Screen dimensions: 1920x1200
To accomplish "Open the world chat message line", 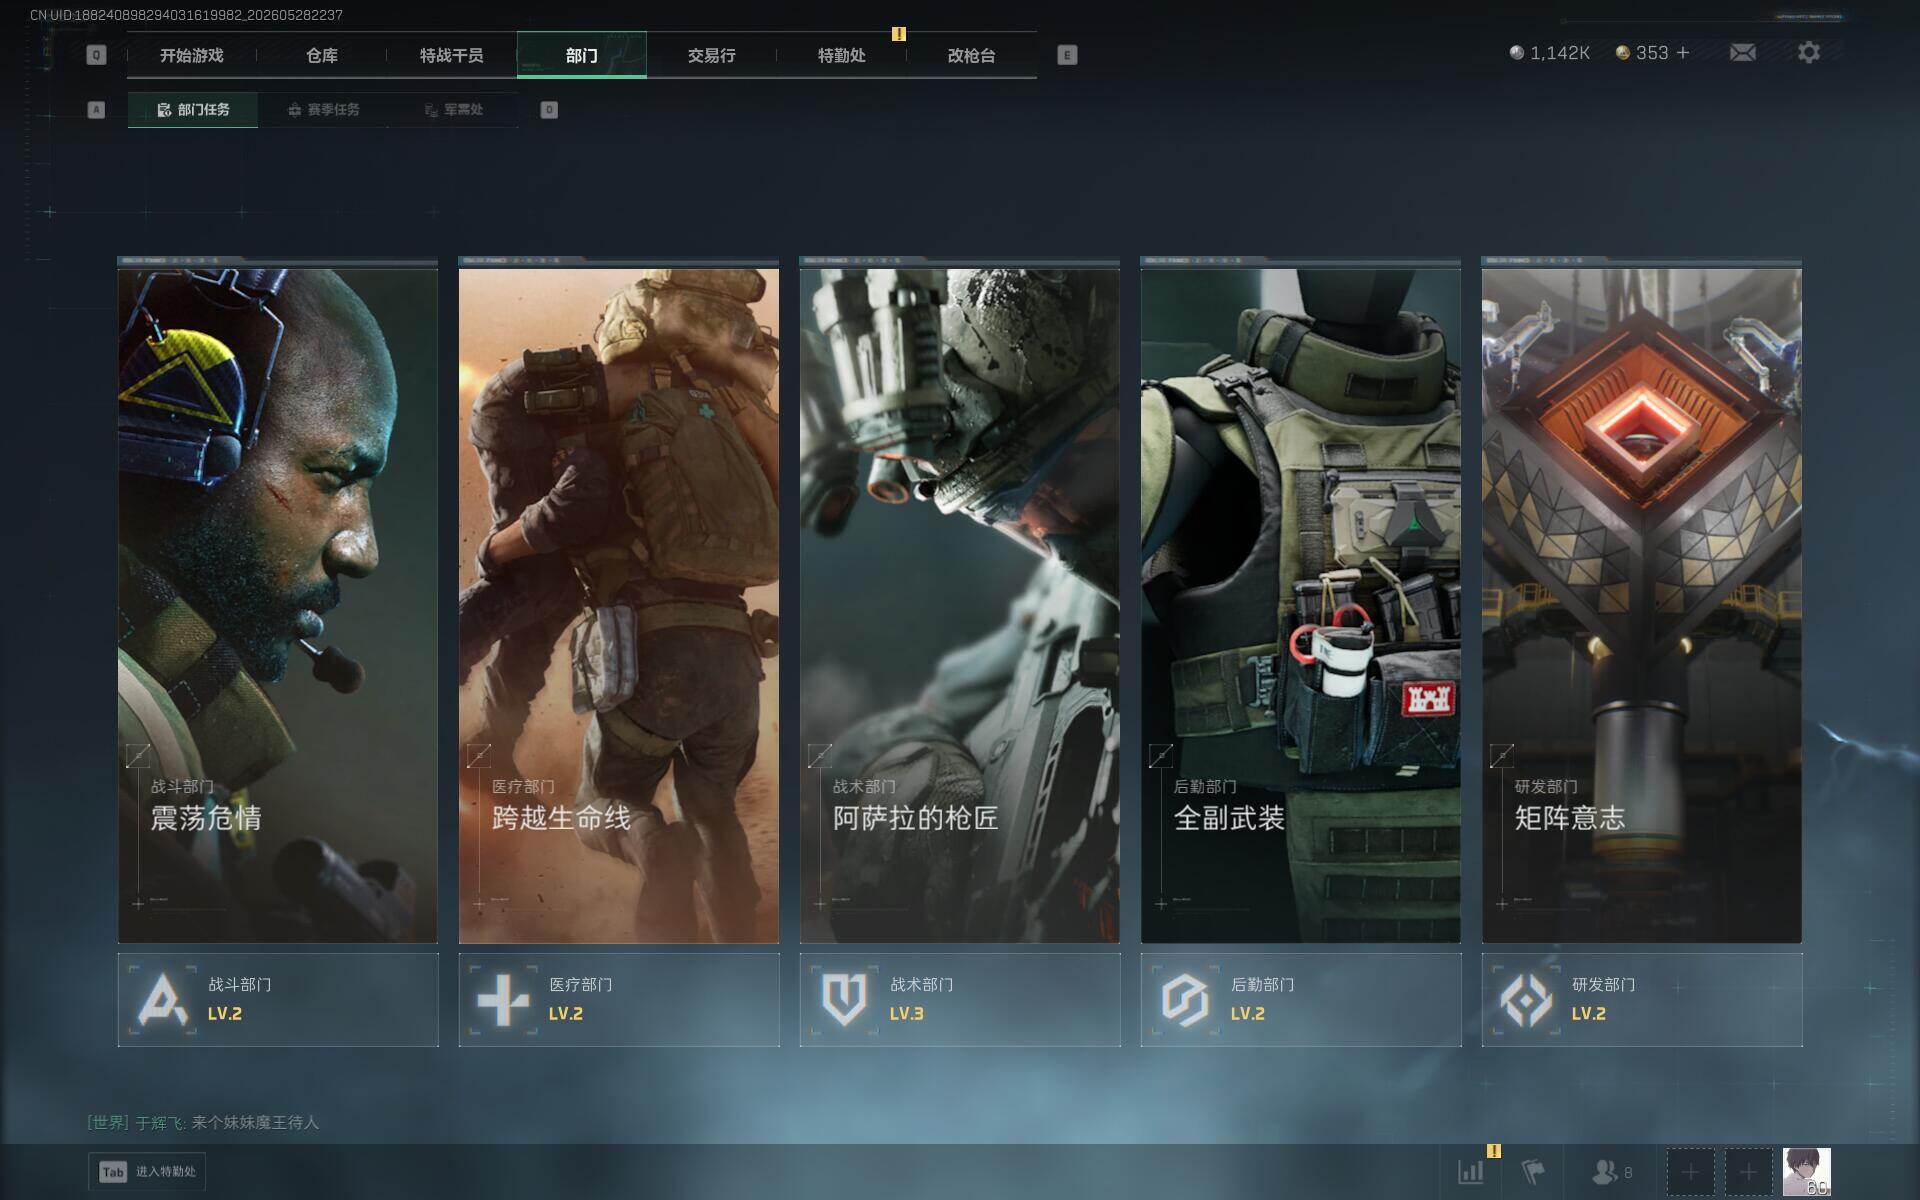I will pos(203,1122).
